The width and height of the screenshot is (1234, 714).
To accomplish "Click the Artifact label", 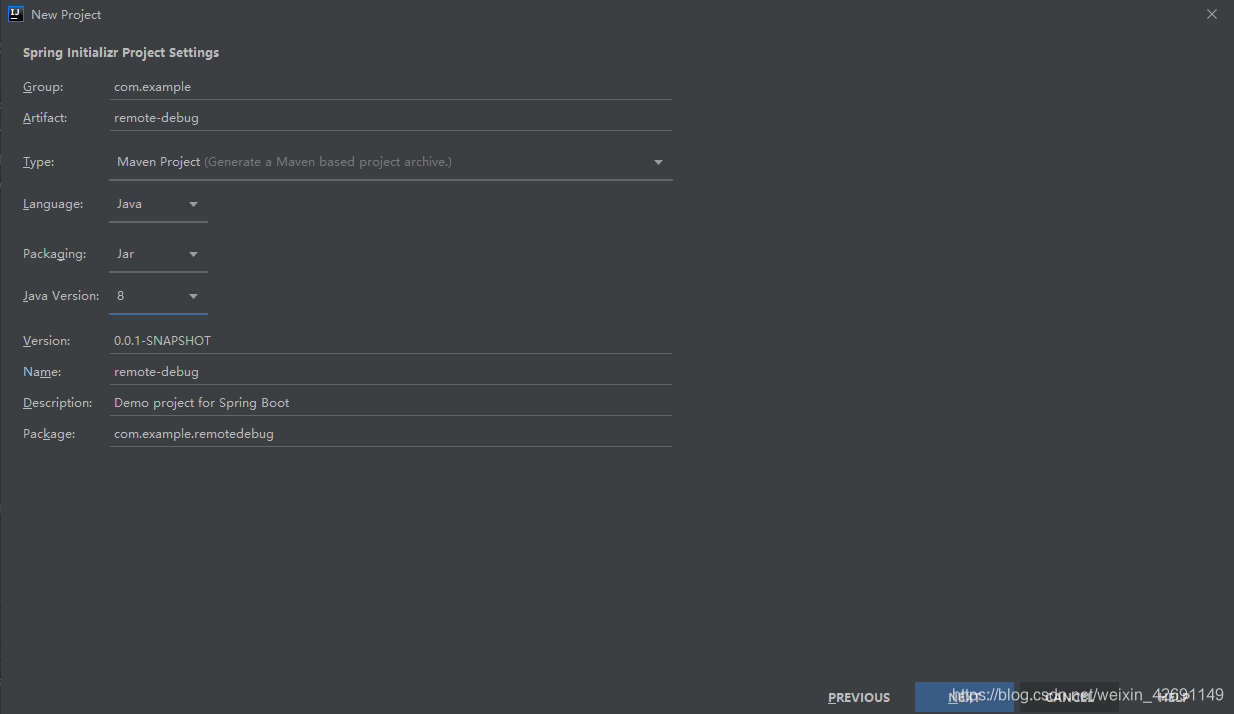I will pos(45,118).
